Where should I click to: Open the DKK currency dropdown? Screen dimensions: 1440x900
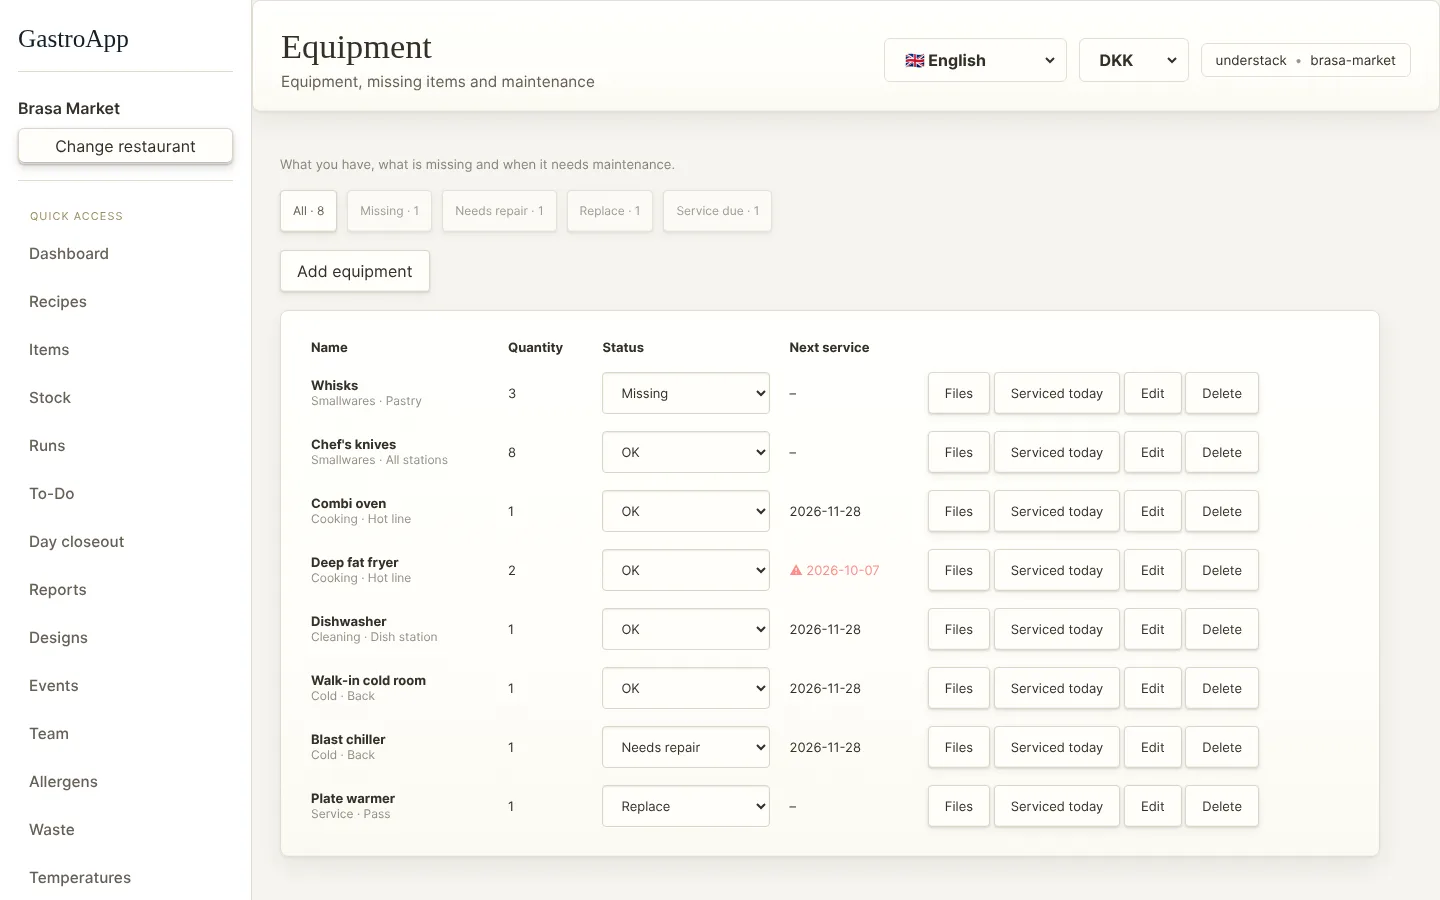click(1134, 60)
